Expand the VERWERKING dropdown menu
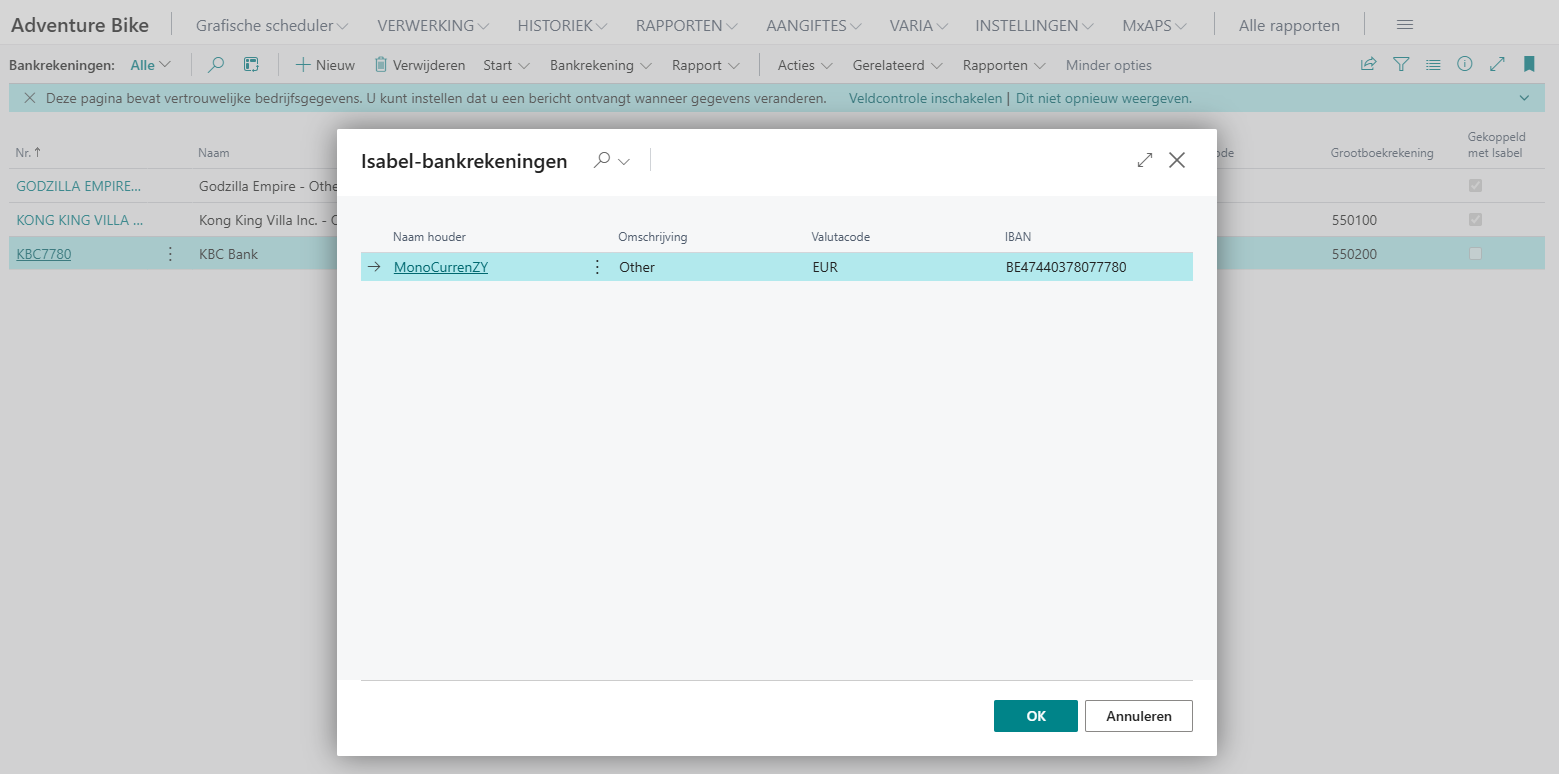 (433, 25)
